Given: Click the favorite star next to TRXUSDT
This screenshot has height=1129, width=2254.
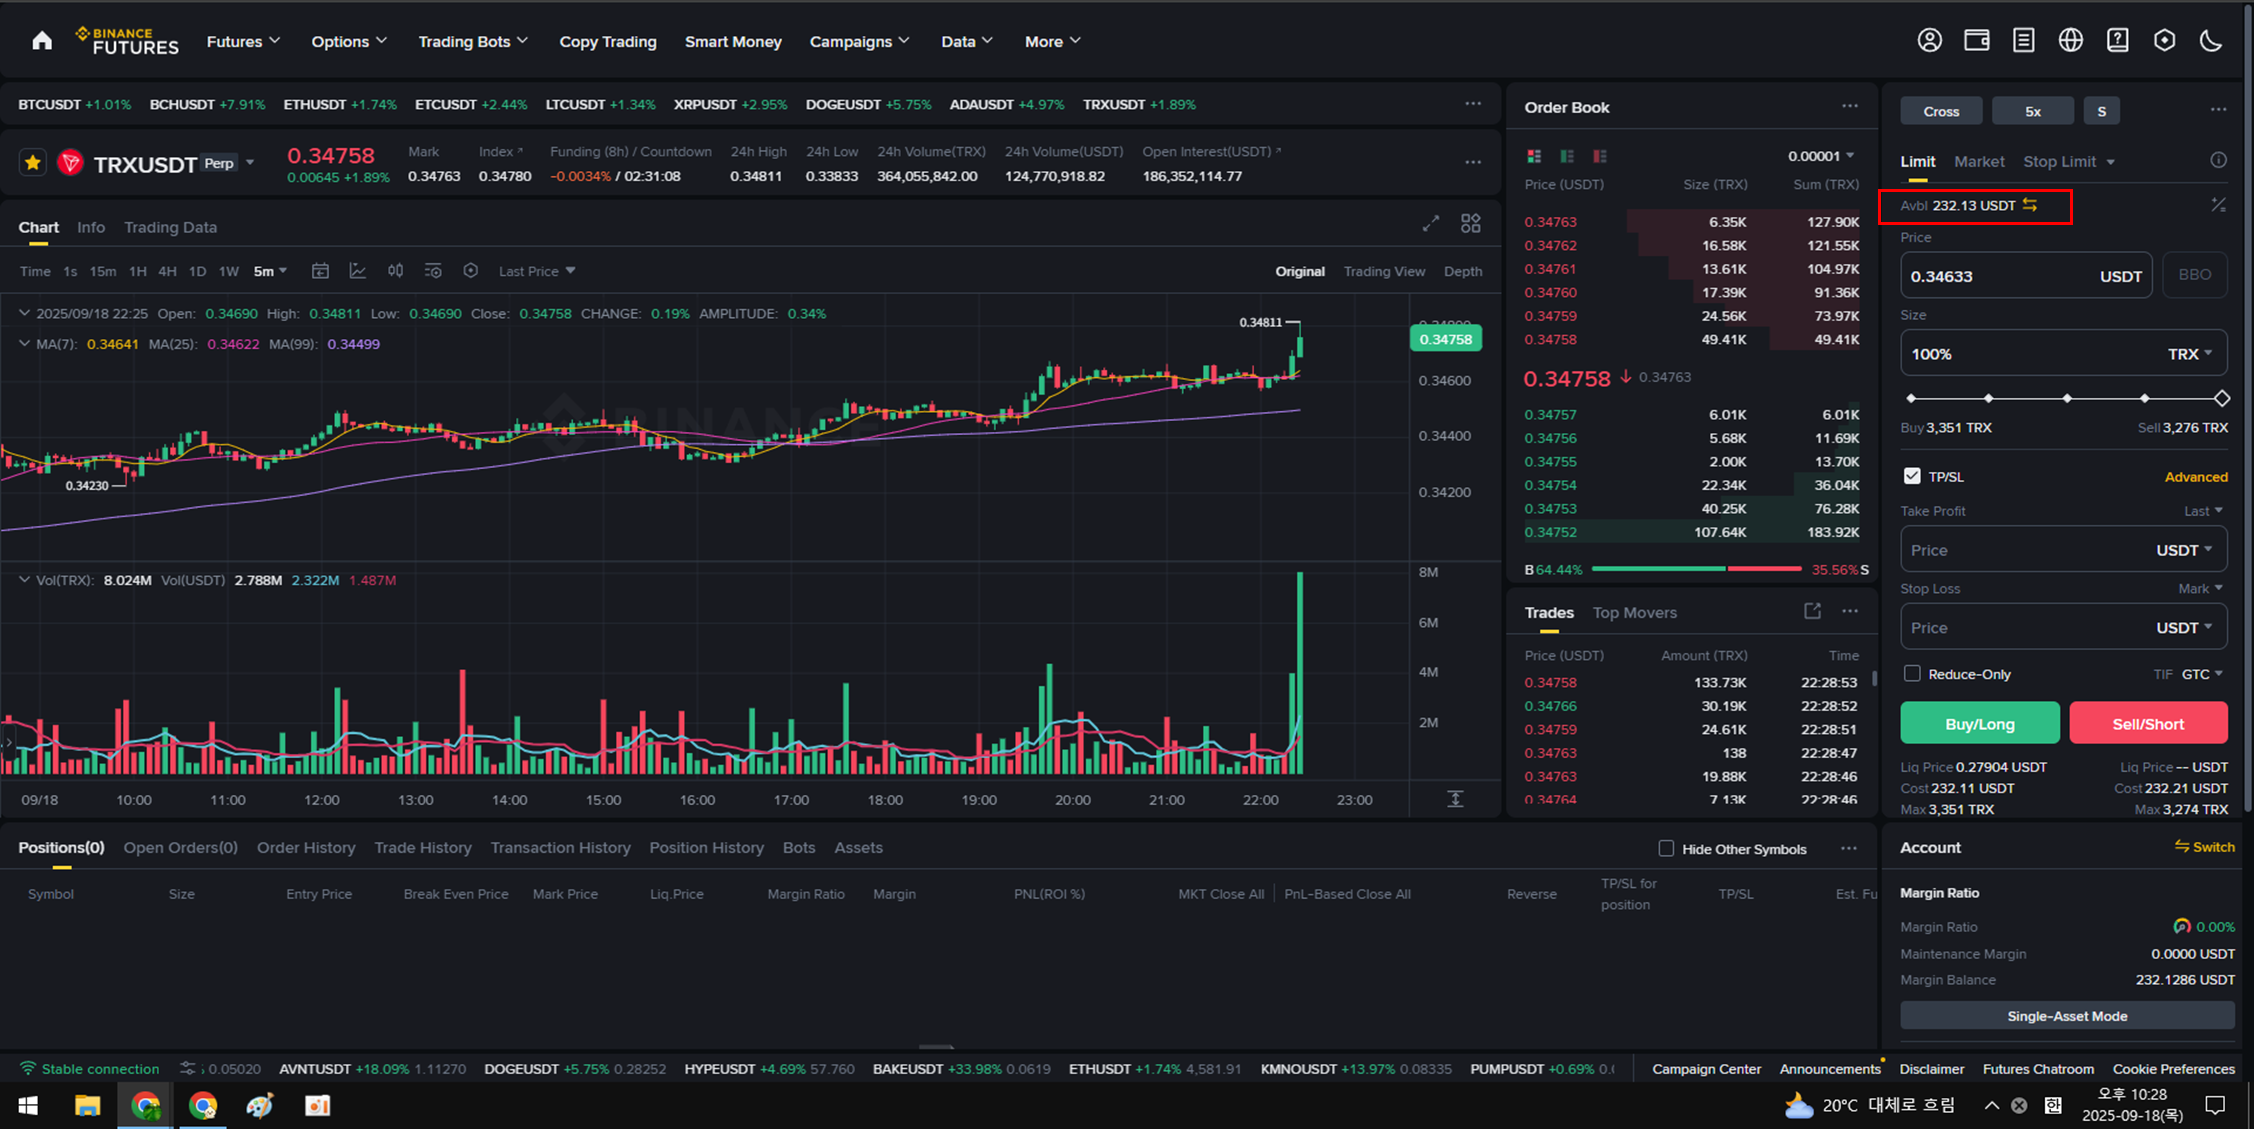Looking at the screenshot, I should click(x=33, y=163).
